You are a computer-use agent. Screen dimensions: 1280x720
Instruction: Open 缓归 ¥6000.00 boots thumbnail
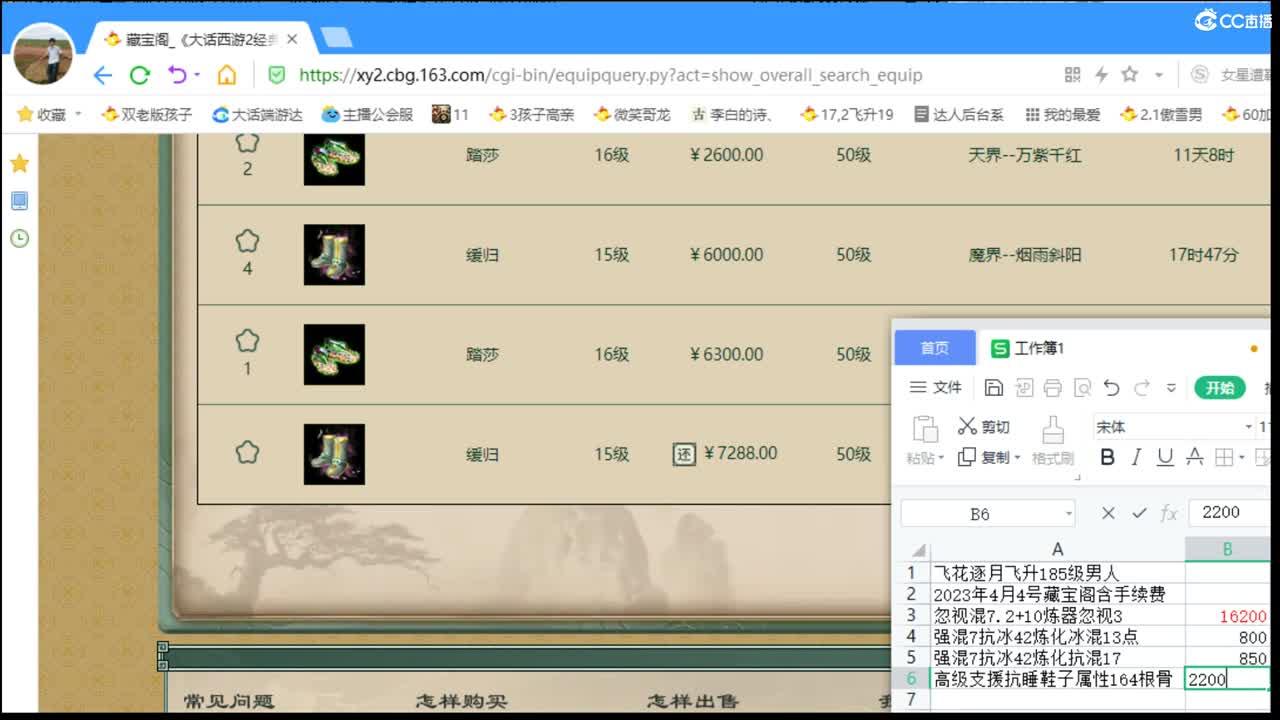pyautogui.click(x=334, y=255)
